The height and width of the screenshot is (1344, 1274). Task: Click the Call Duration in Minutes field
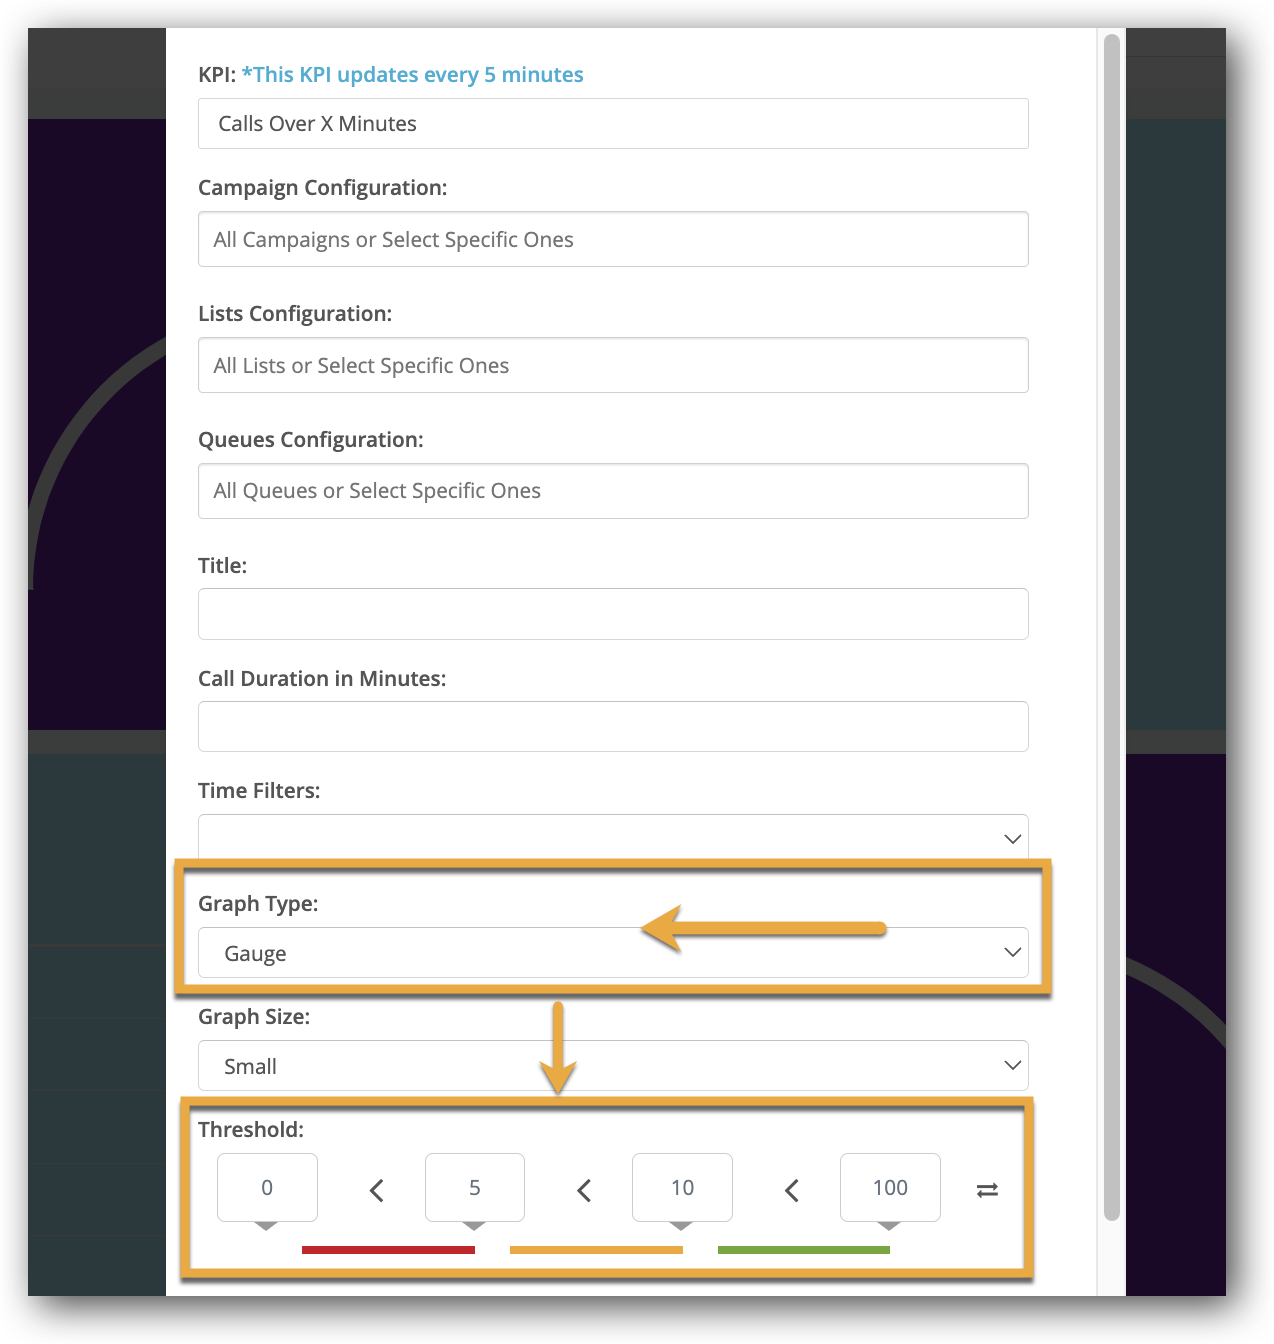[x=612, y=727]
